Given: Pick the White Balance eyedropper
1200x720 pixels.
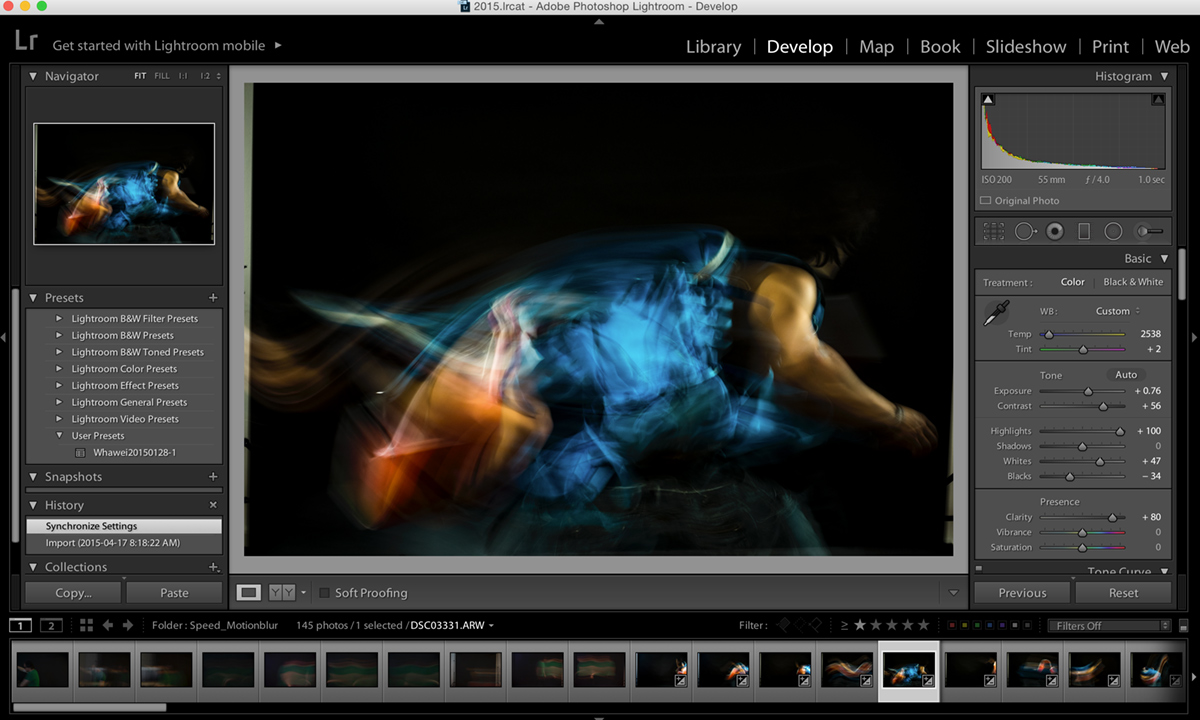Looking at the screenshot, I should coord(996,314).
